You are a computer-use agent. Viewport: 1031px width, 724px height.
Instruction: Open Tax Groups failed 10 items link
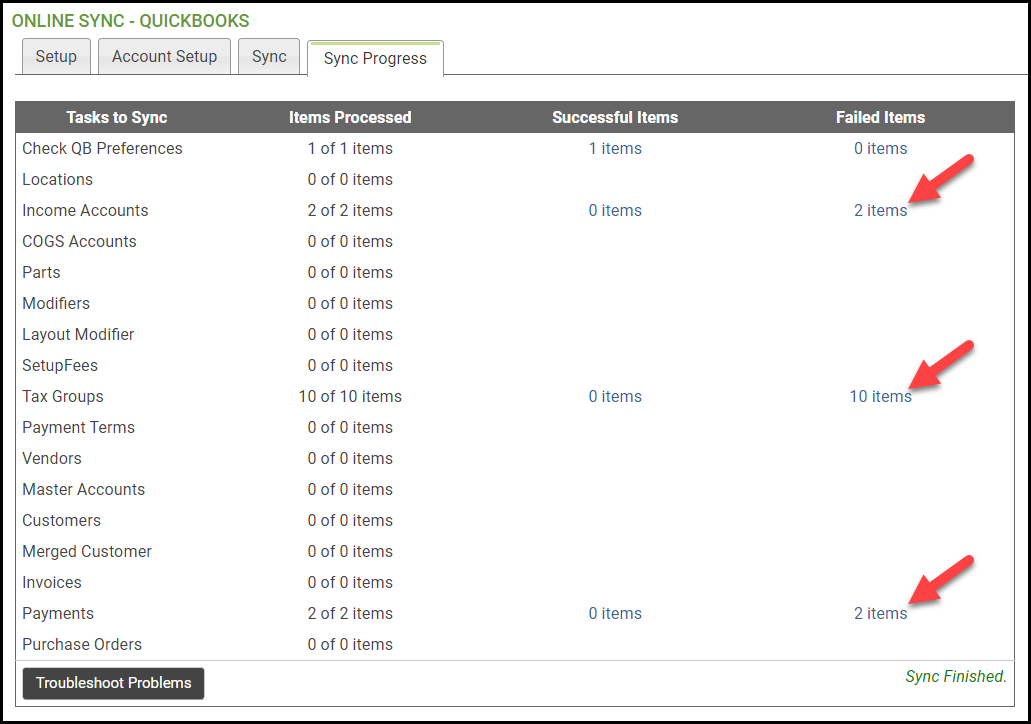click(x=880, y=397)
